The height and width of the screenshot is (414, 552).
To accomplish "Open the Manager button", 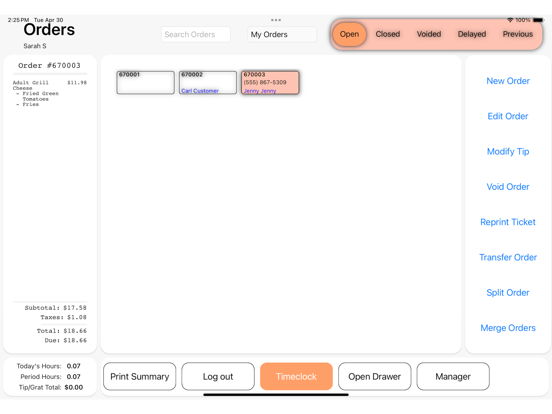I will pos(453,377).
